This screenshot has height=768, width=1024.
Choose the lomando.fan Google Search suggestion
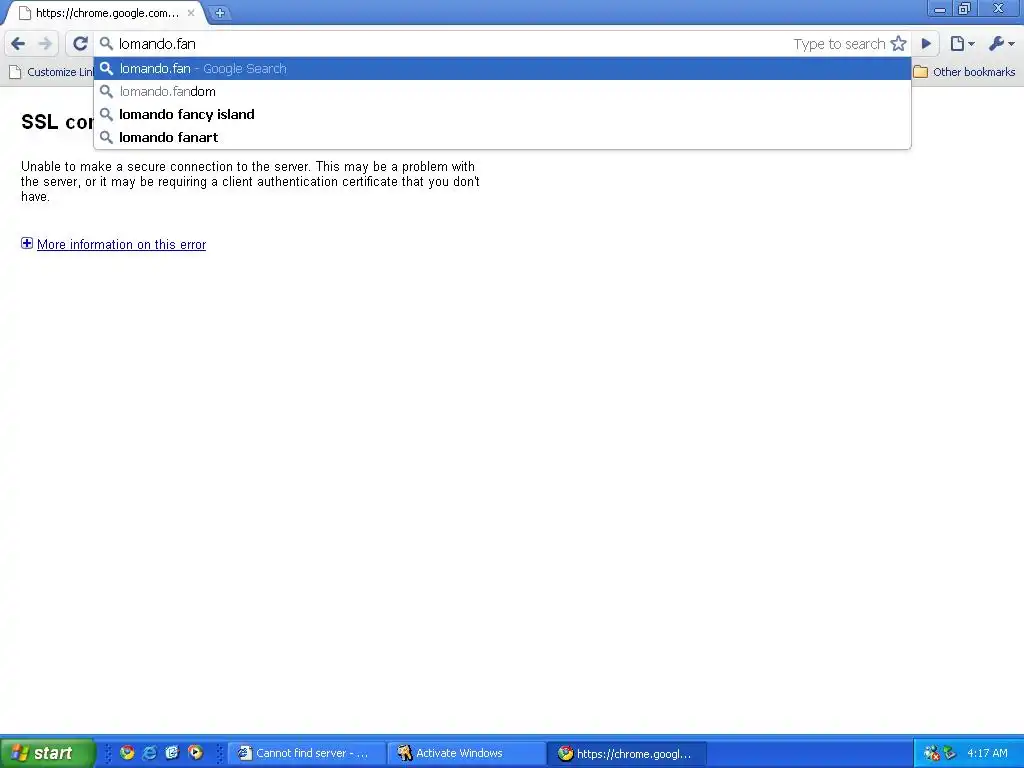point(502,69)
